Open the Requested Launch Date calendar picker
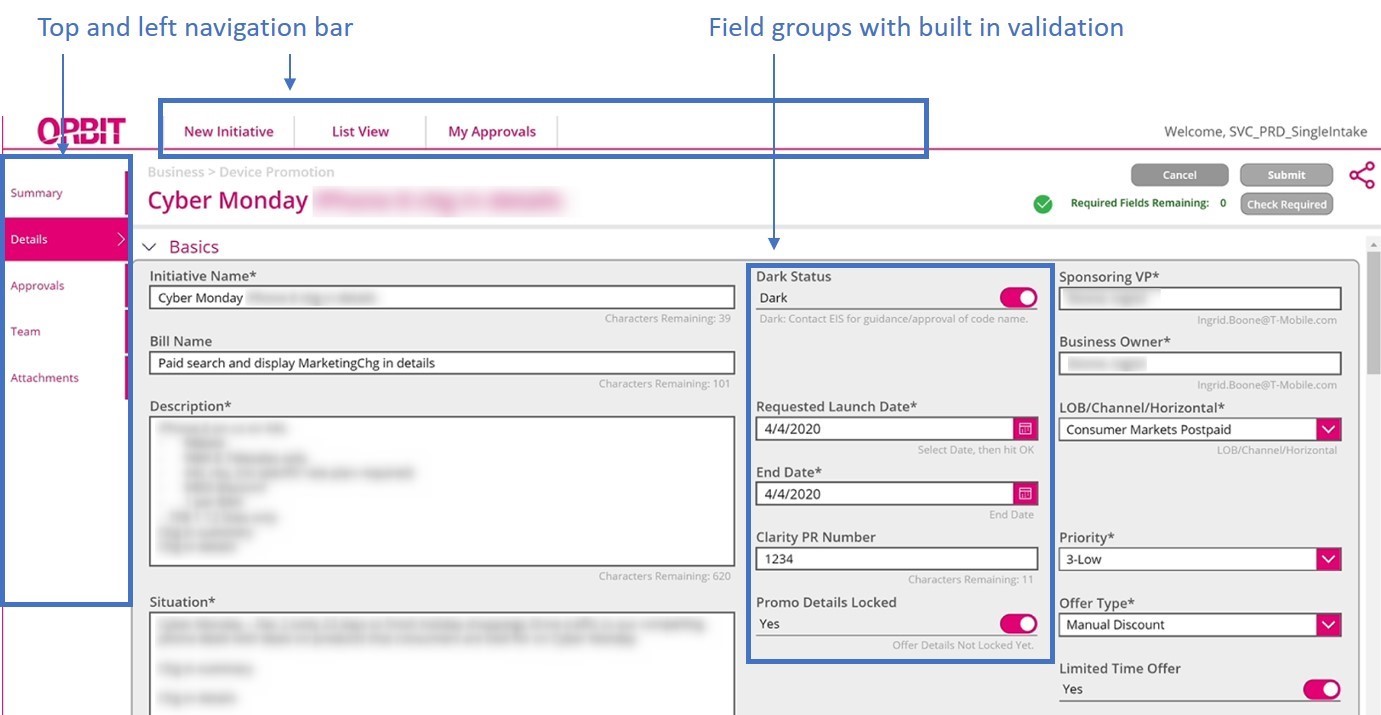The image size is (1381, 715). click(x=1024, y=429)
